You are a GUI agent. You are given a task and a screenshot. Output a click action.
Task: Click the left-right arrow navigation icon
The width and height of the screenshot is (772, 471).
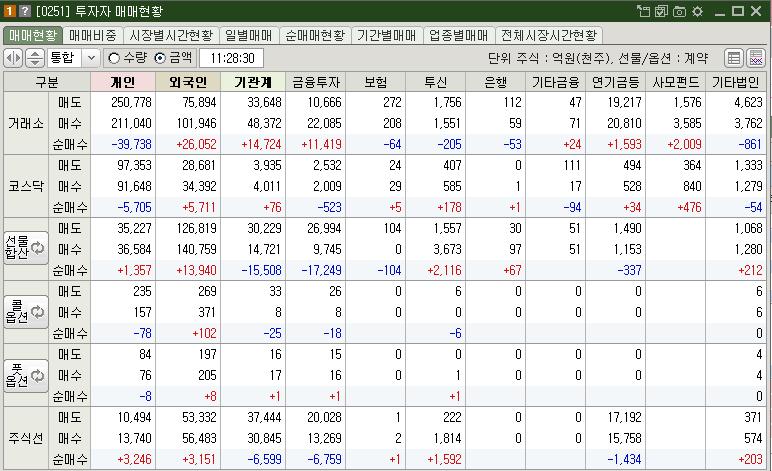(x=13, y=58)
